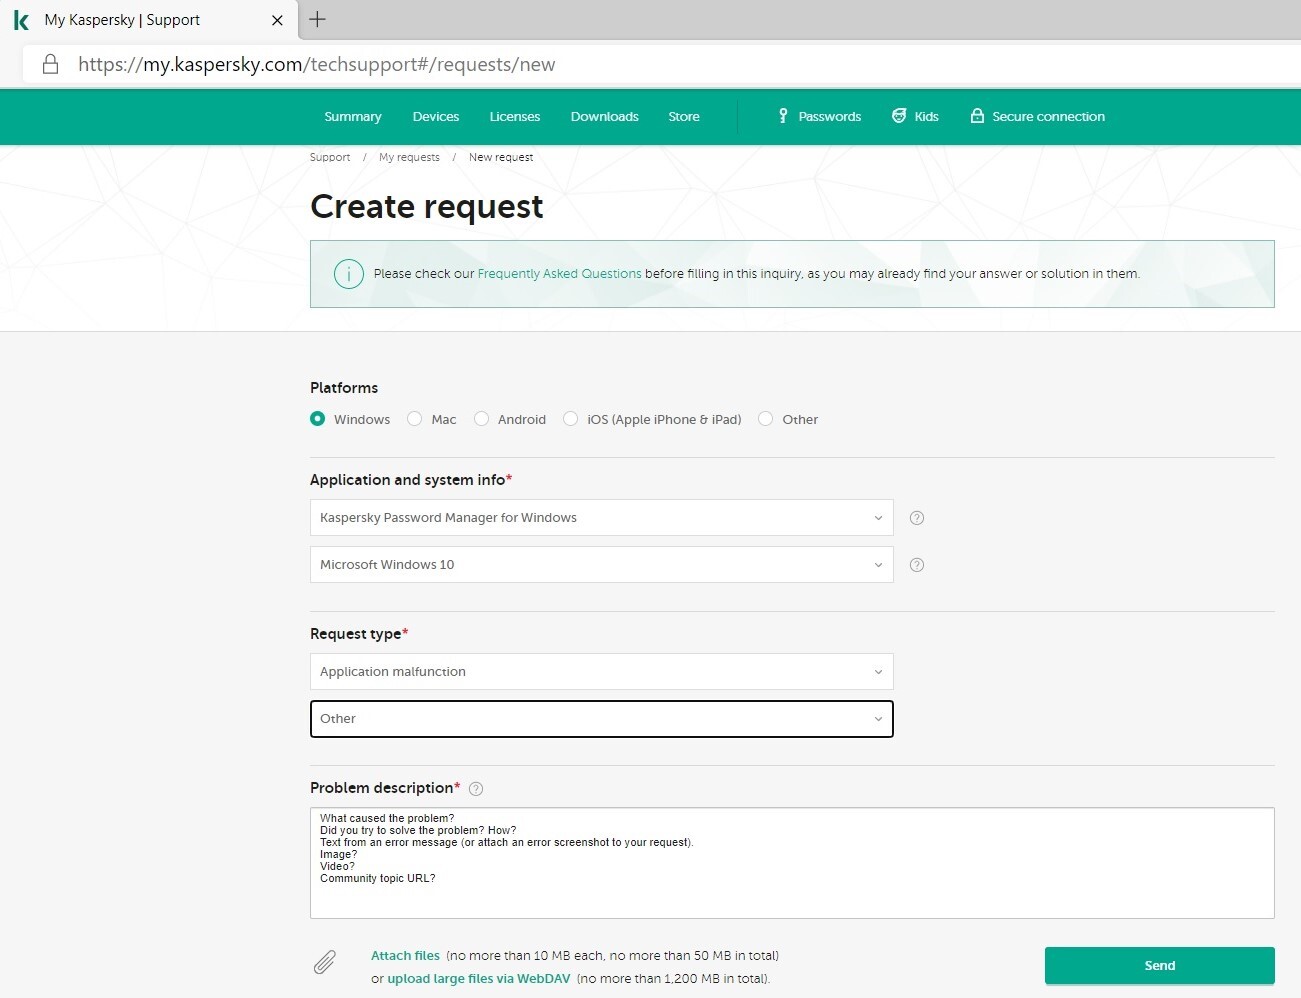Image resolution: width=1301 pixels, height=998 pixels.
Task: Expand the Microsoft Windows 10 dropdown
Action: point(602,565)
